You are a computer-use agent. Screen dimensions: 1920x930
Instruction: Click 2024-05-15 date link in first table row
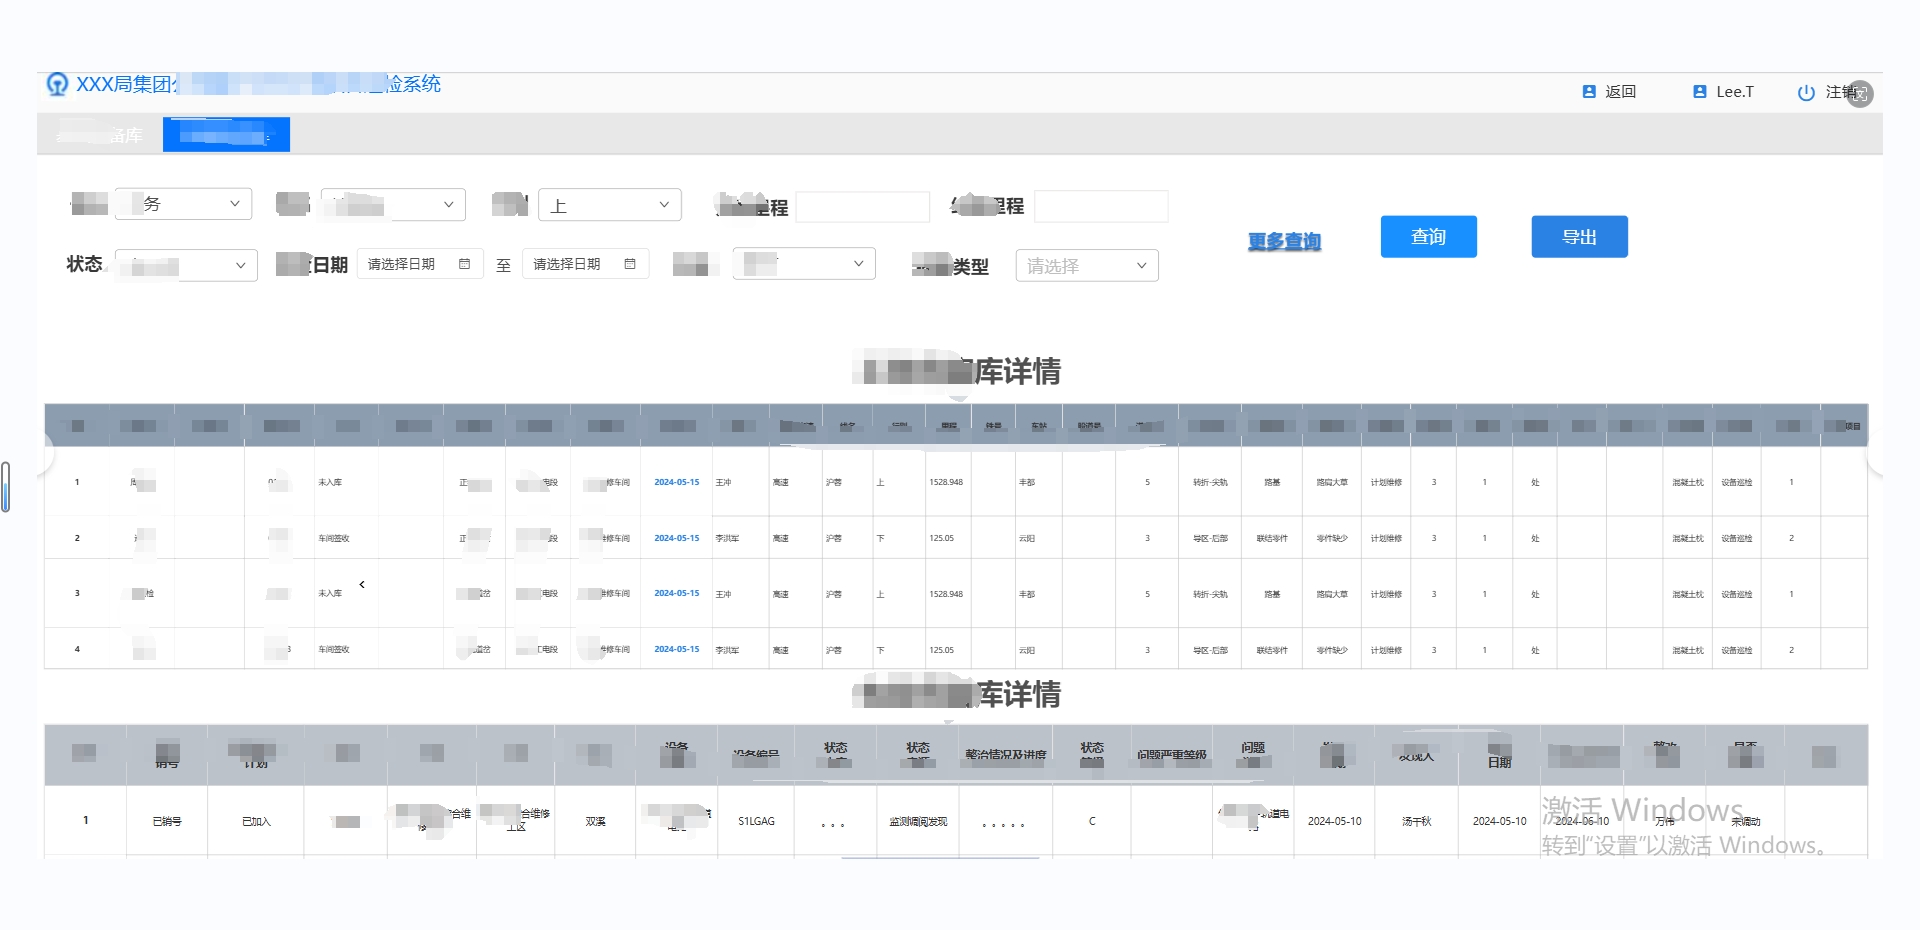point(676,482)
